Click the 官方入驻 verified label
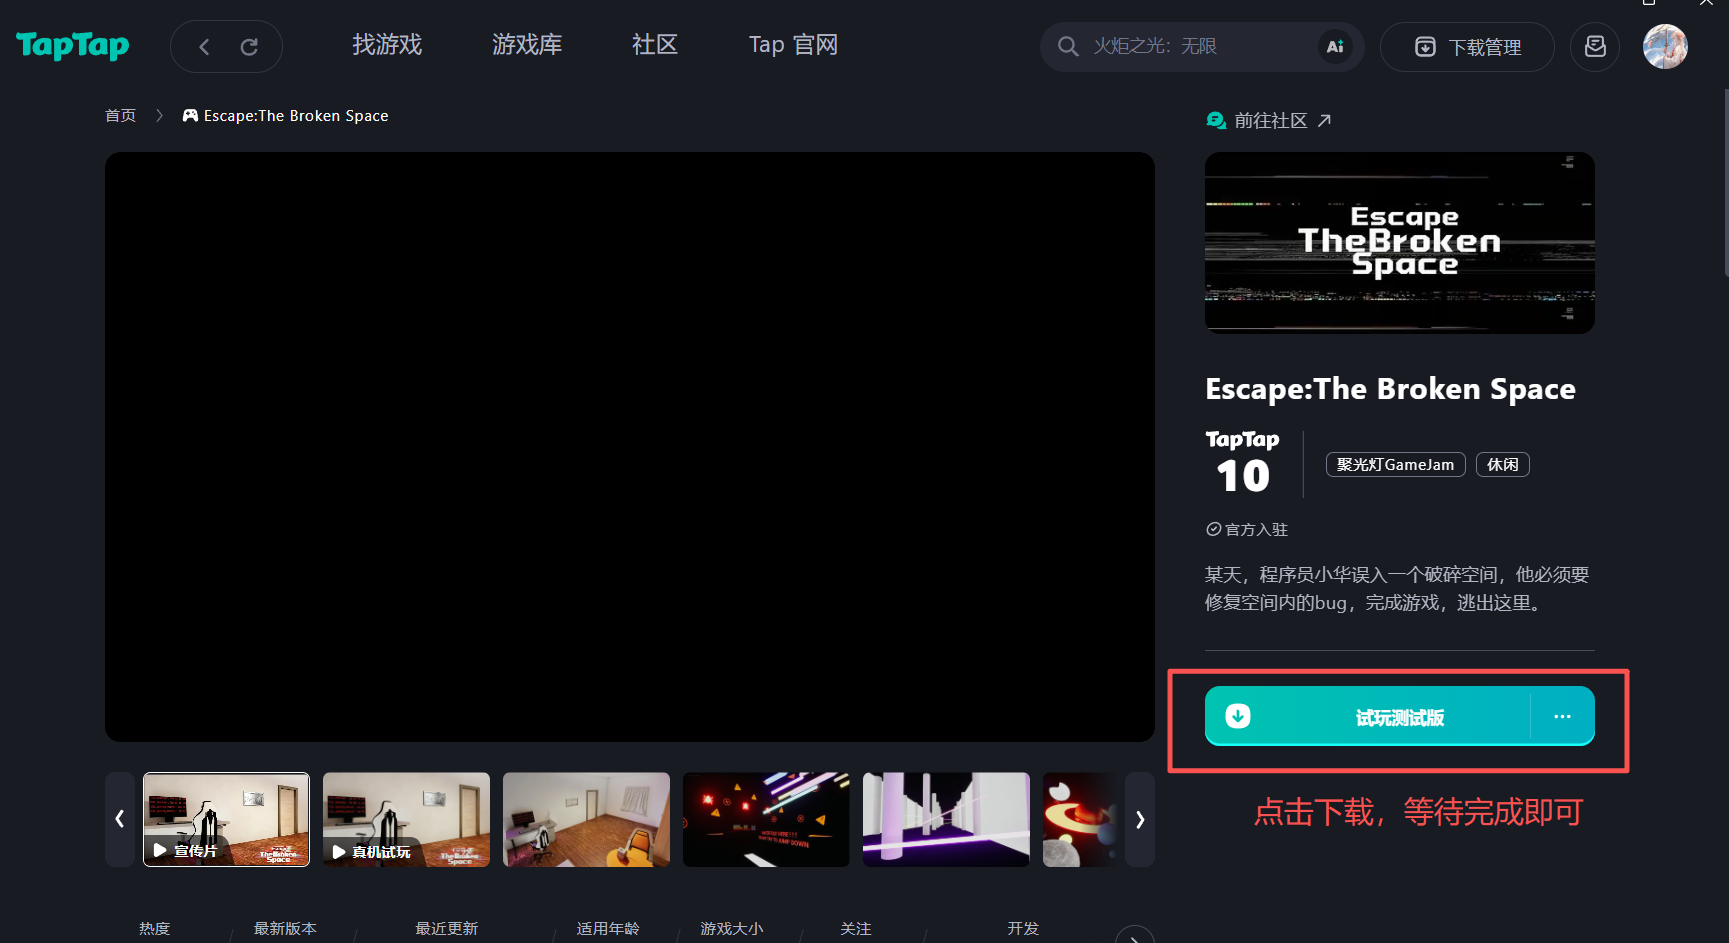Screen dimensions: 1729x943 coord(1247,529)
